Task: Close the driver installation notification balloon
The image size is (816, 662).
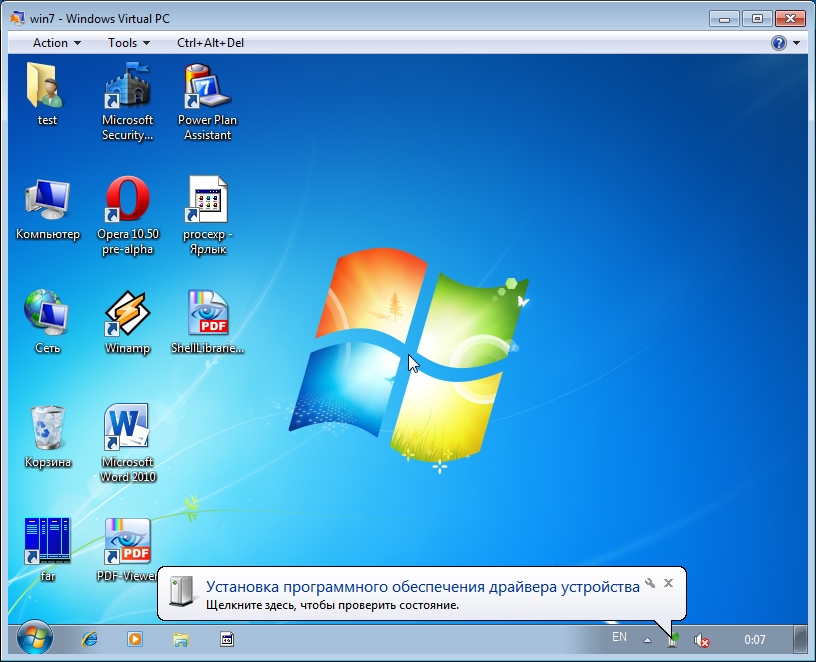Action: click(669, 583)
